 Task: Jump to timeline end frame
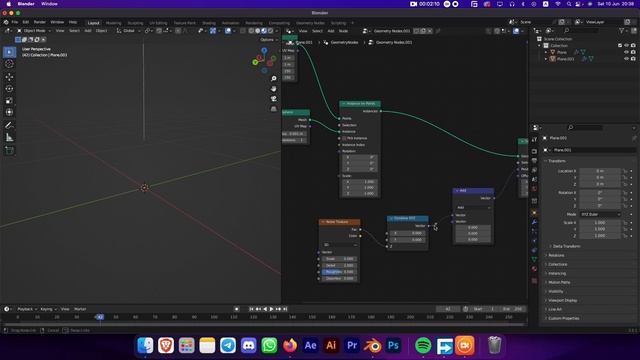[285, 309]
